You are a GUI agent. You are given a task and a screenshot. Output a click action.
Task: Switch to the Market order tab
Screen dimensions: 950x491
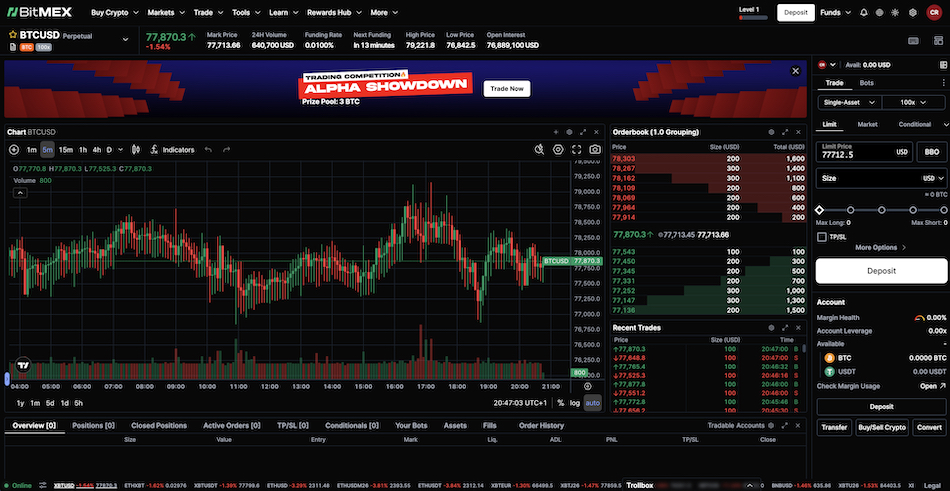pyautogui.click(x=868, y=124)
